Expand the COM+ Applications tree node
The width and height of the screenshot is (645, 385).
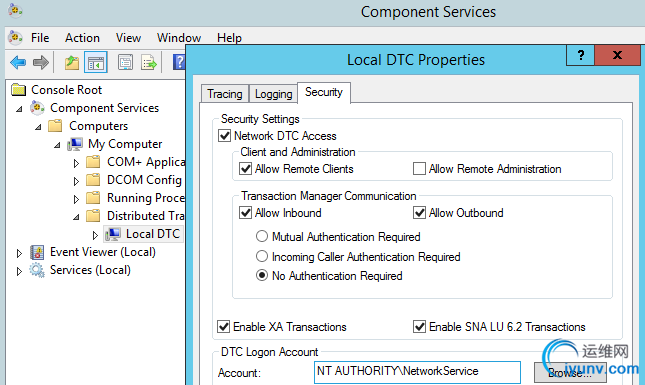(x=76, y=163)
